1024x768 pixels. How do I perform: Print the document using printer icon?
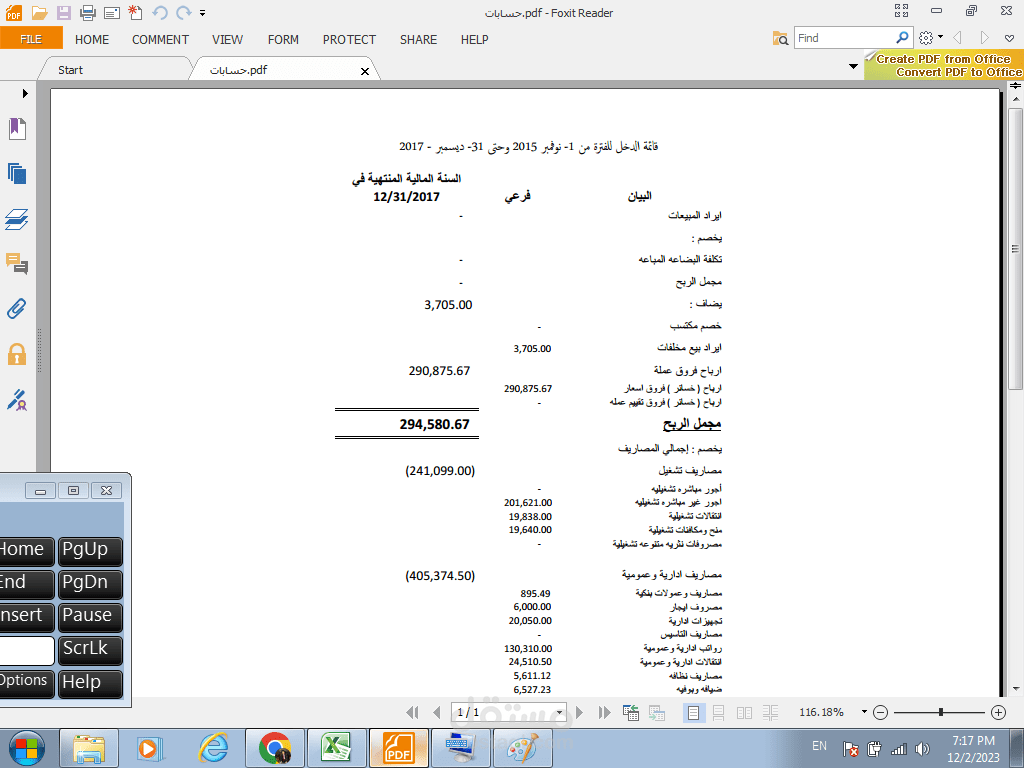tap(88, 12)
